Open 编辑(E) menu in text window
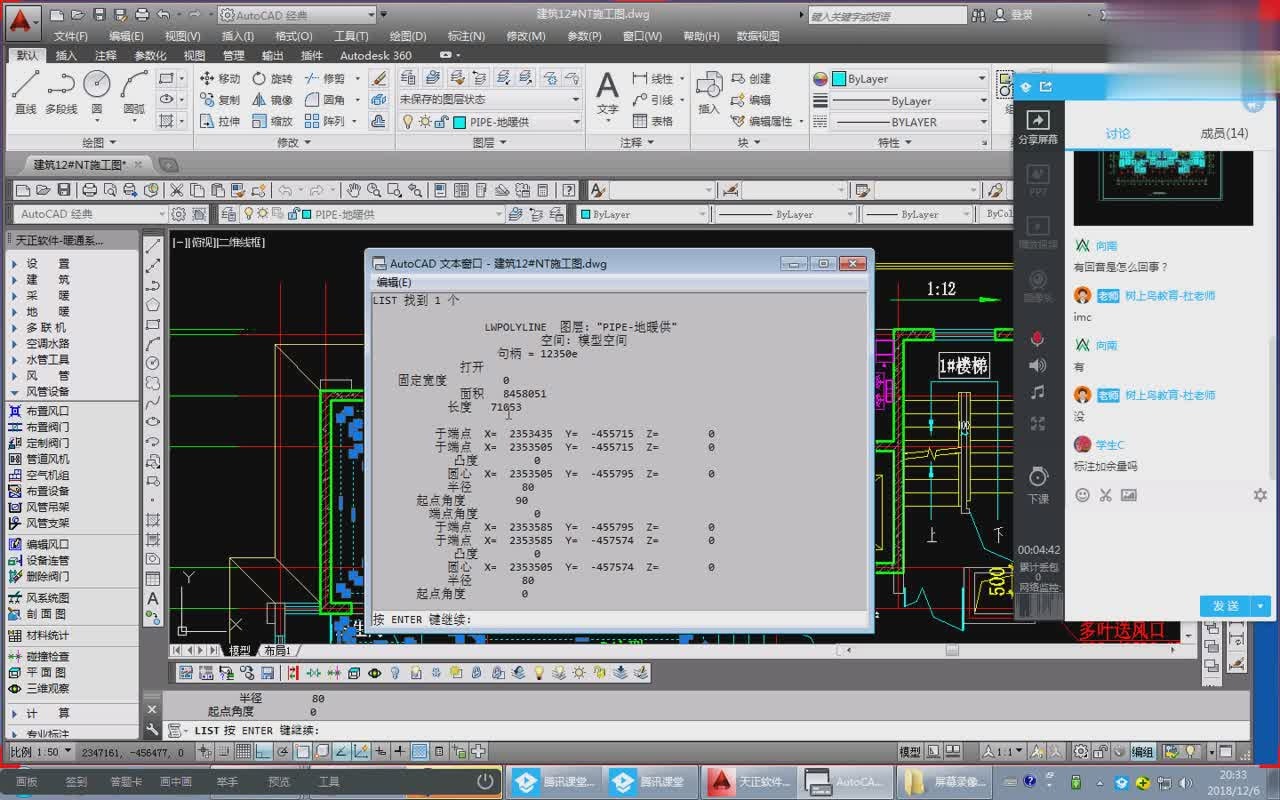Image resolution: width=1280 pixels, height=800 pixels. [393, 283]
